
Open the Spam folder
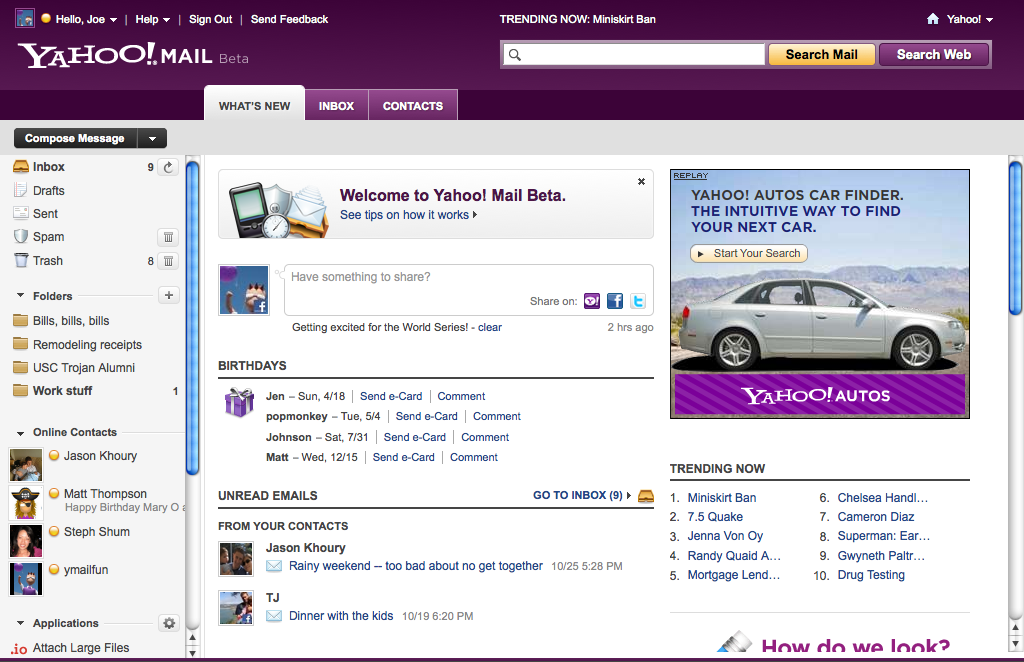tap(48, 237)
